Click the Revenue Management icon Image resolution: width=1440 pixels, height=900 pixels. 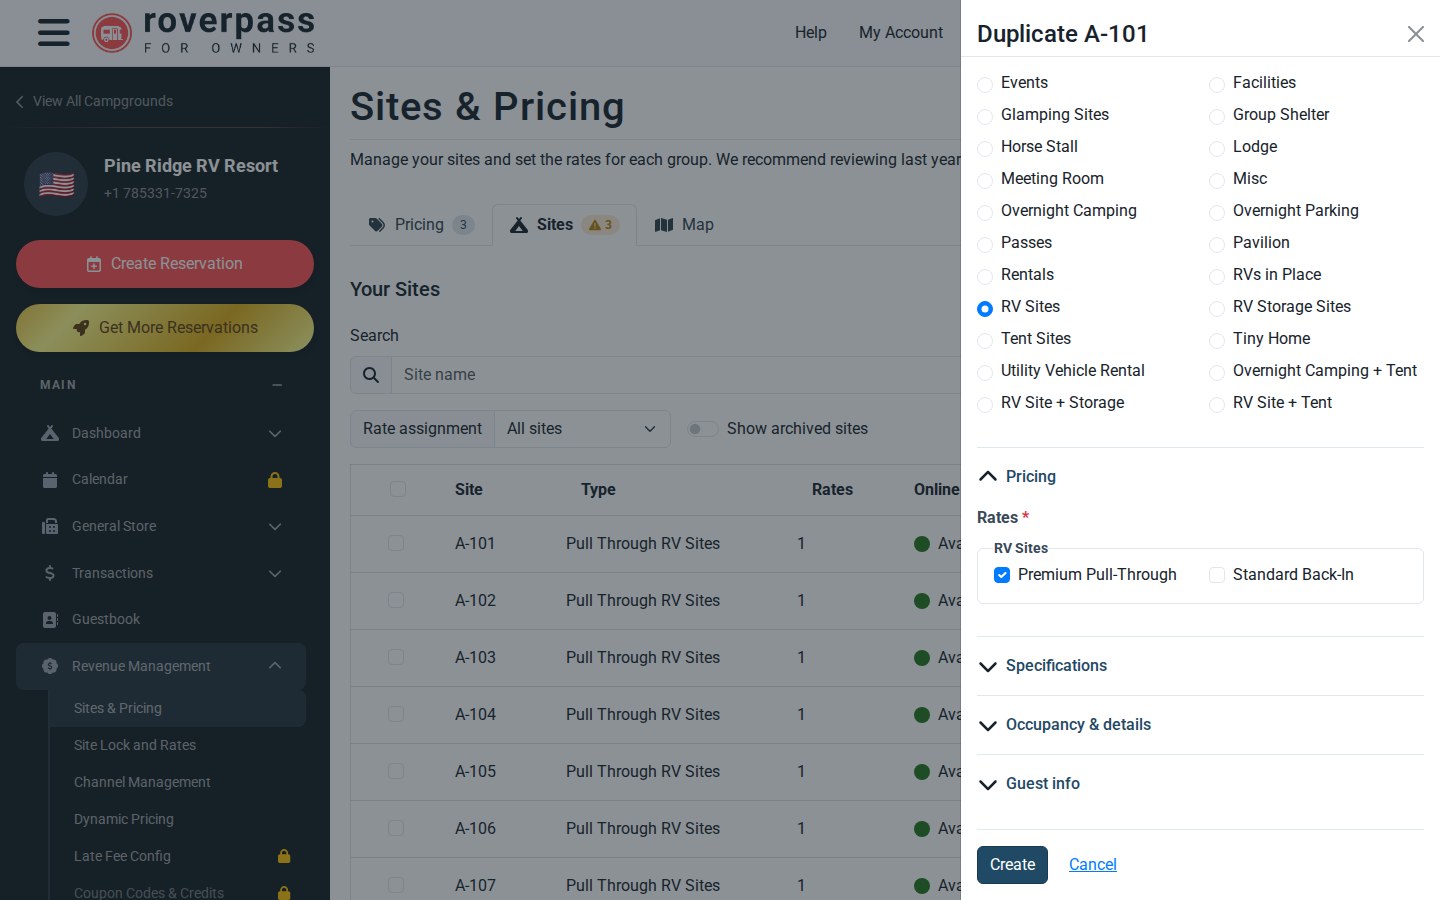click(x=50, y=666)
